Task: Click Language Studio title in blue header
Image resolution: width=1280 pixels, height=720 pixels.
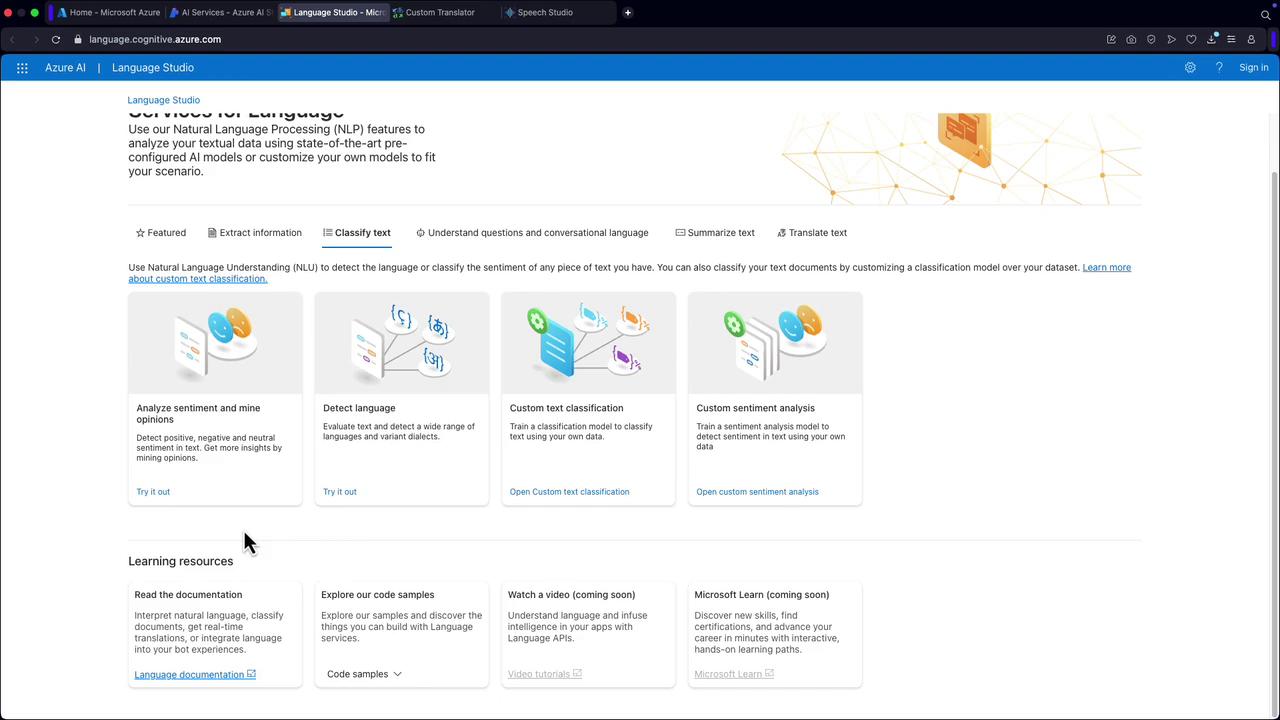Action: 153,68
